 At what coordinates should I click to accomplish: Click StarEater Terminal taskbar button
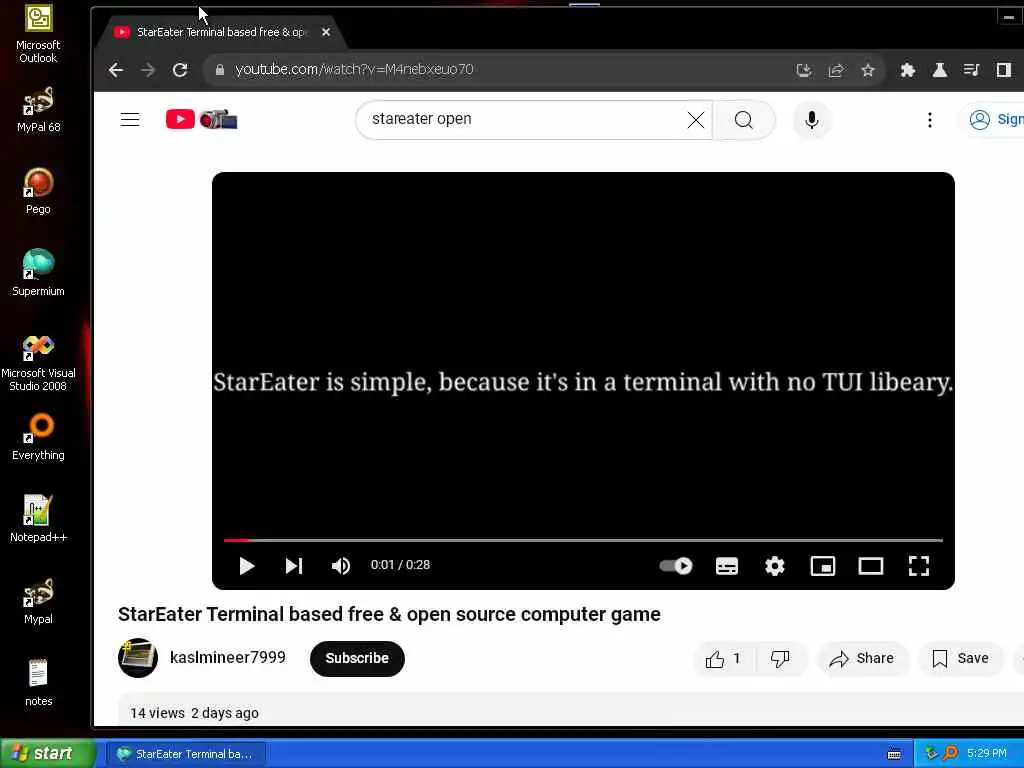click(185, 754)
